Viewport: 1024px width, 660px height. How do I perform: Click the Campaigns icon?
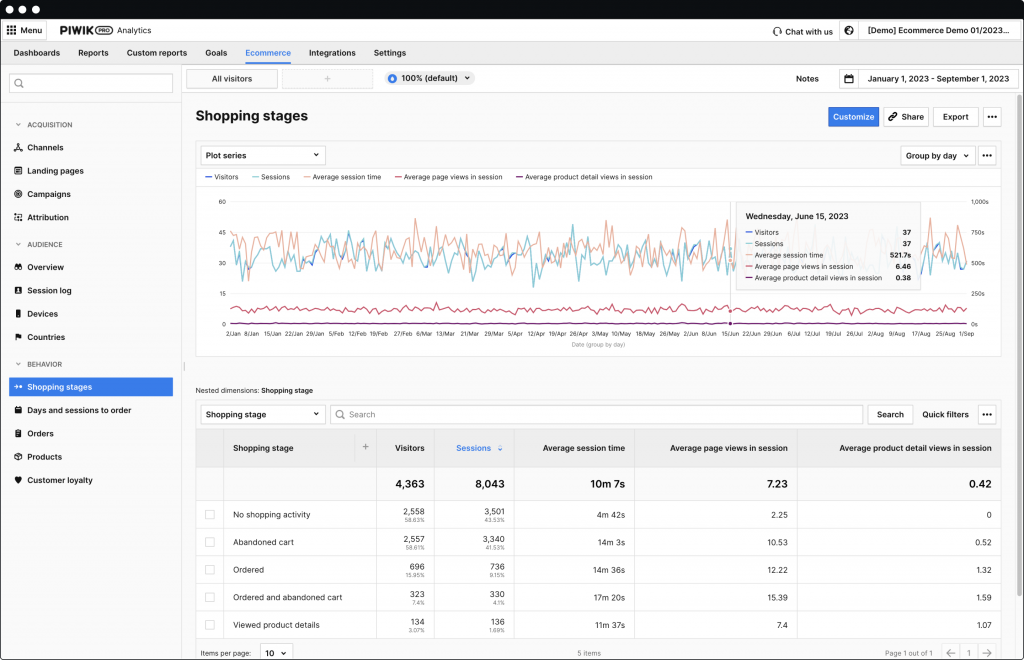[18, 194]
